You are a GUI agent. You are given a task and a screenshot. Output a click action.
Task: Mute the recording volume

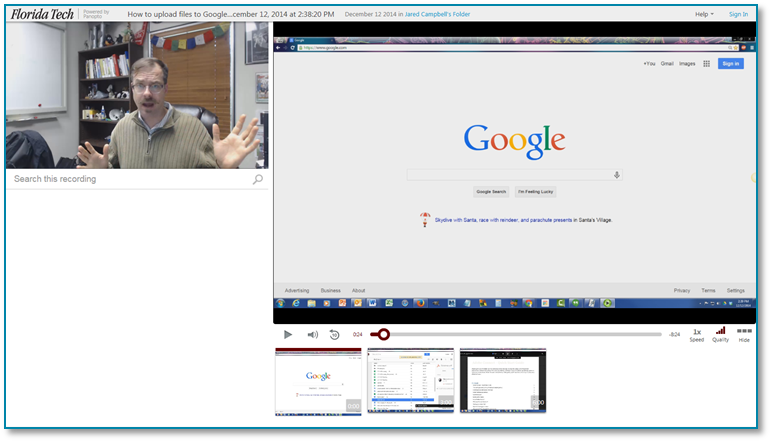(313, 335)
